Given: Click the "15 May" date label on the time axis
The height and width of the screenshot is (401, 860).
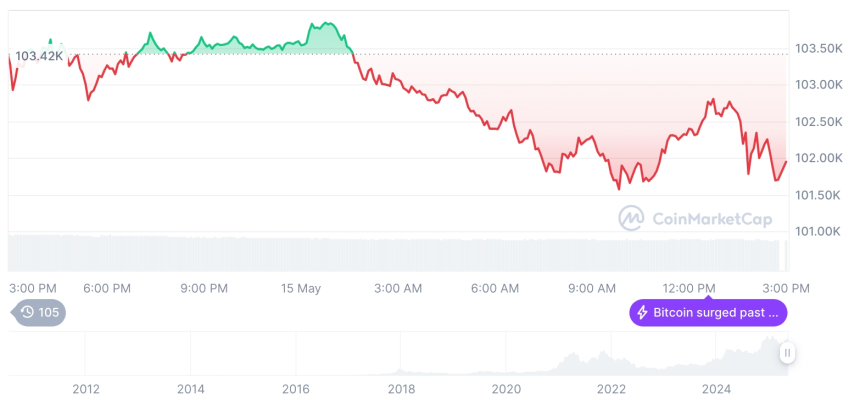Looking at the screenshot, I should coord(301,288).
